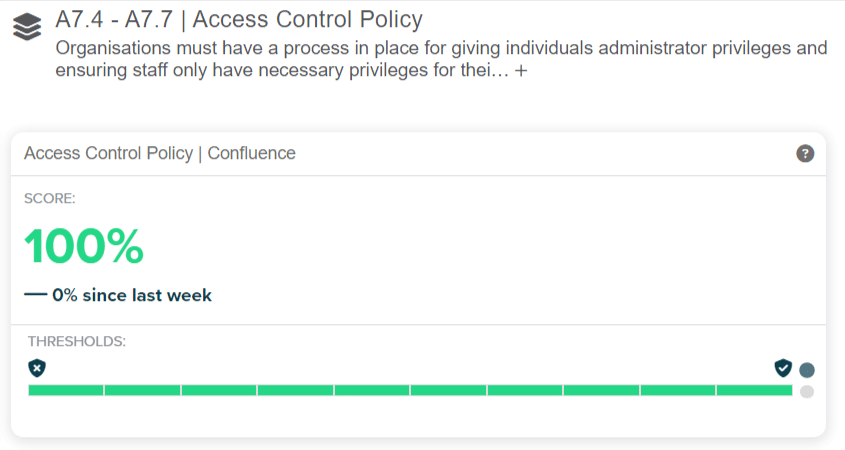Open the Access Control Policy | Confluence card title
845x450 pixels.
point(160,153)
